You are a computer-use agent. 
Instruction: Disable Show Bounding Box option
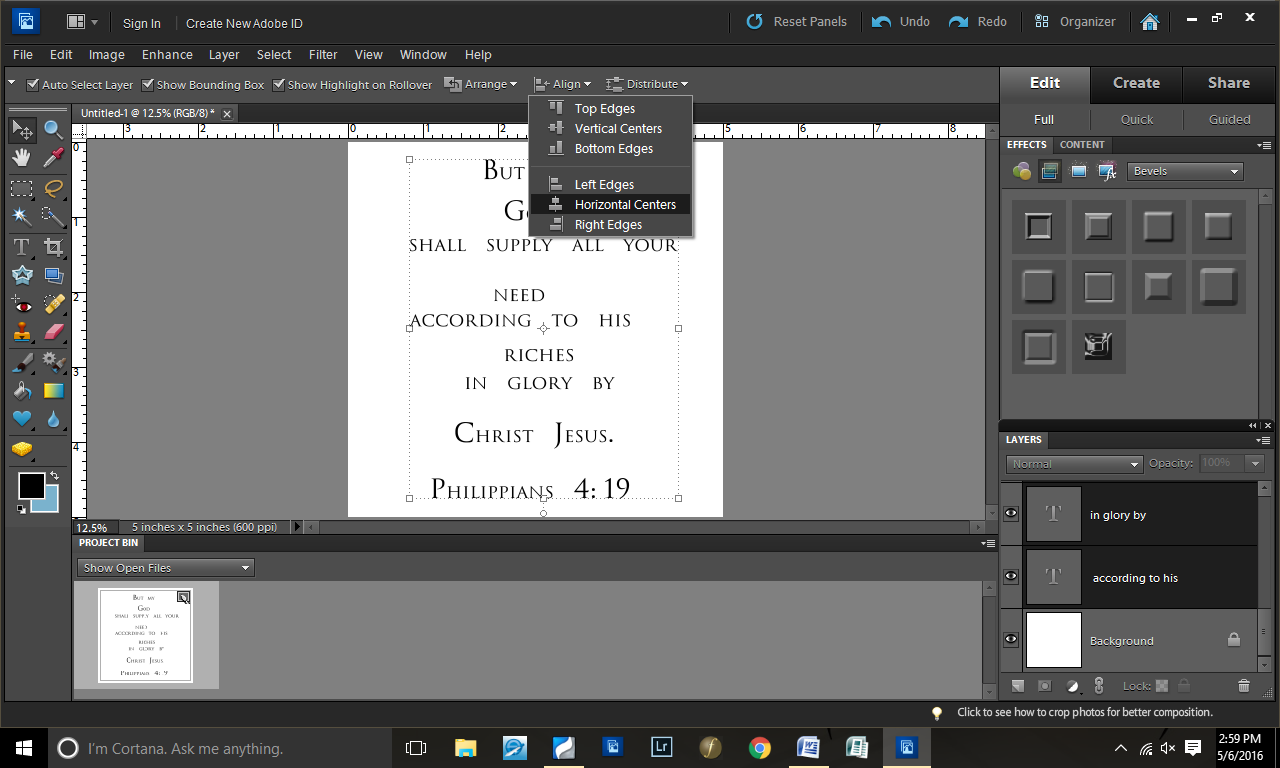pyautogui.click(x=148, y=85)
